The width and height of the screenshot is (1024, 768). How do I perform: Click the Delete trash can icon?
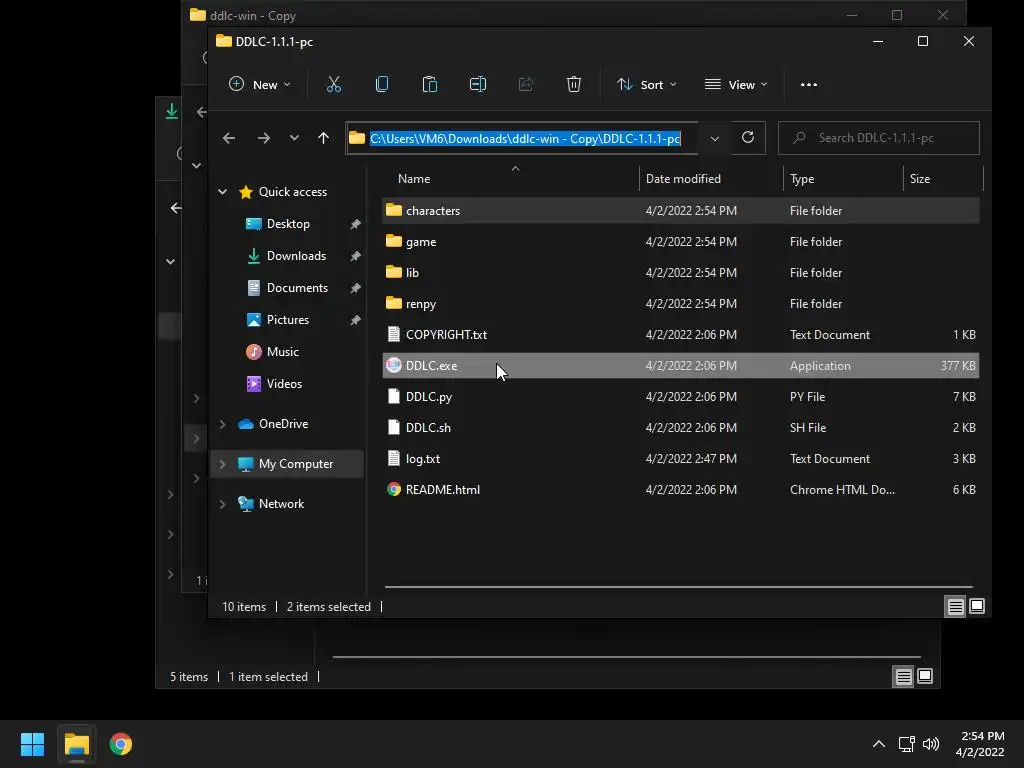[573, 84]
